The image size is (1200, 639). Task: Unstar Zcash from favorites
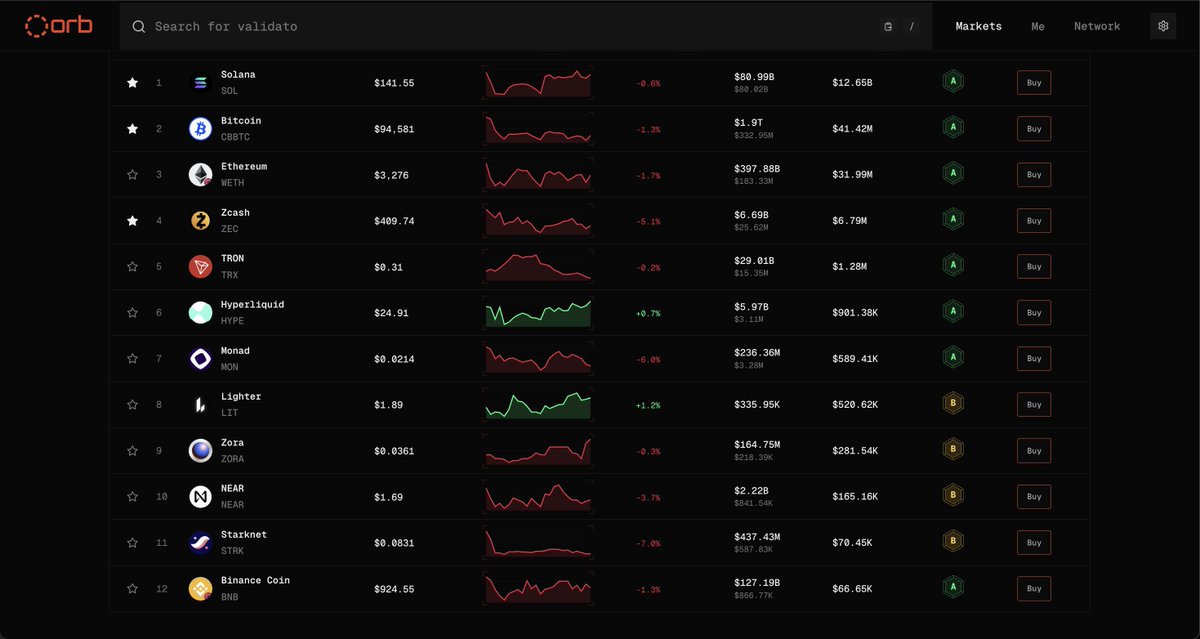click(132, 221)
